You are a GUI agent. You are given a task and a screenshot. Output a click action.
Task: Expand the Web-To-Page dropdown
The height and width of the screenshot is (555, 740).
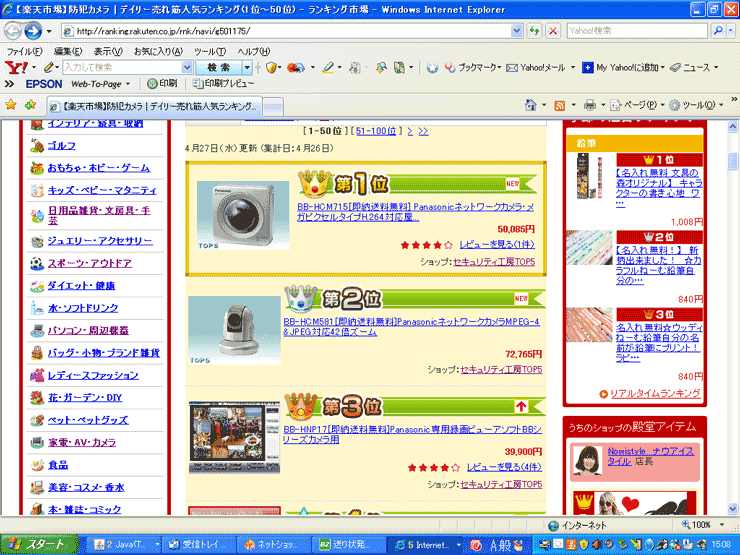point(128,84)
